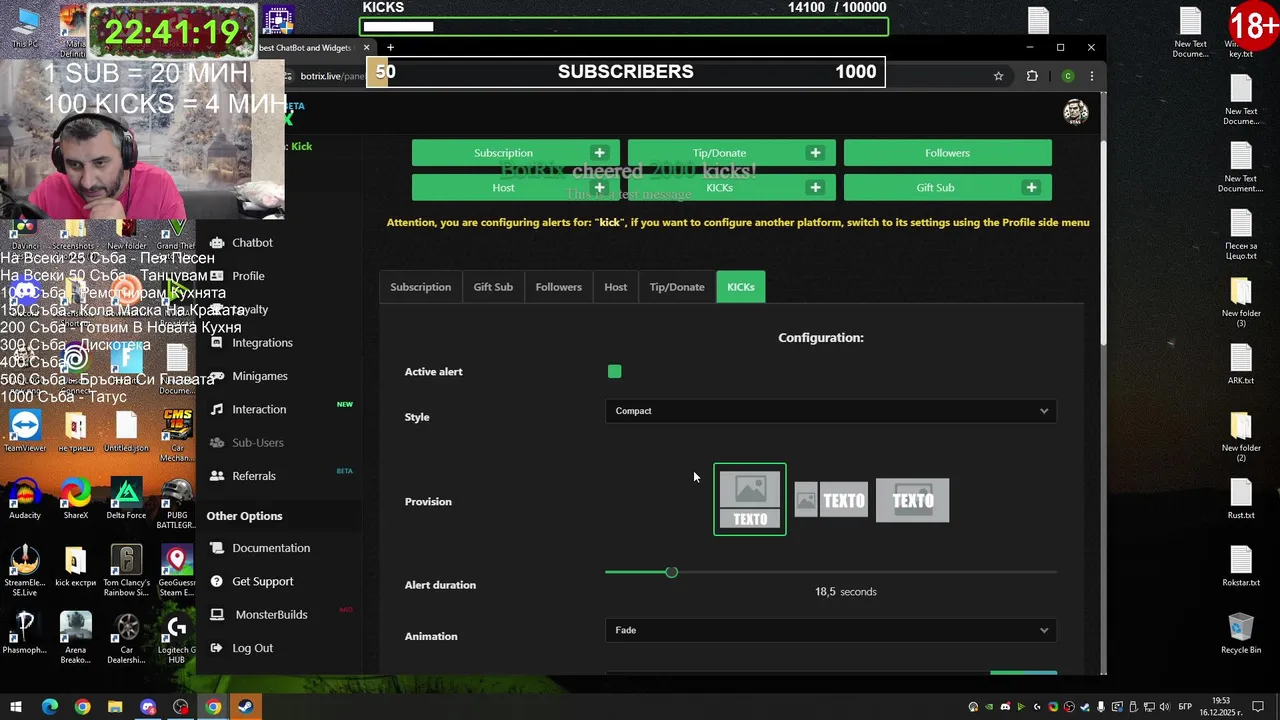Select the TeamViewer desktop shortcut
This screenshot has height=720, width=1280.
[25, 431]
